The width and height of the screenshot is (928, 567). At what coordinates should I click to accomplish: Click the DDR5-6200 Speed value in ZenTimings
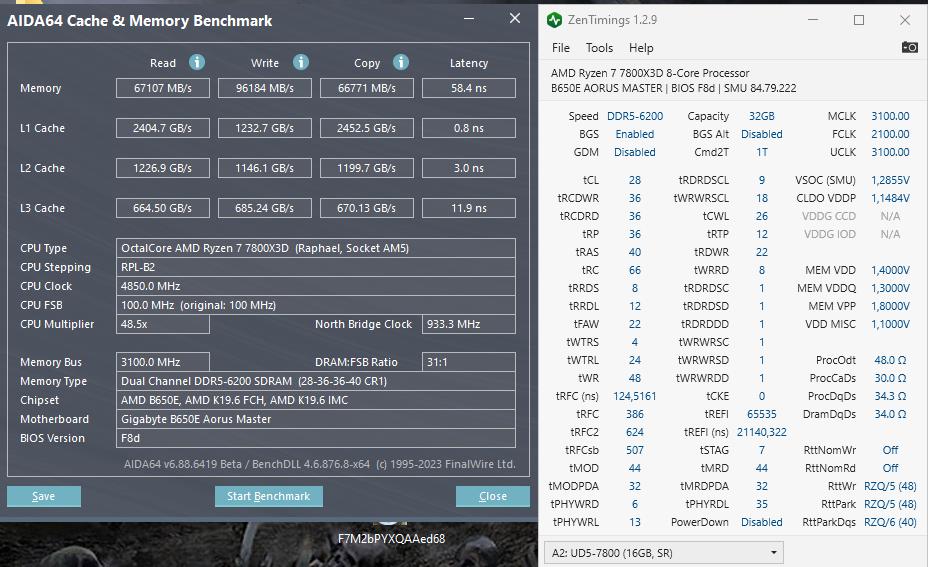(635, 116)
